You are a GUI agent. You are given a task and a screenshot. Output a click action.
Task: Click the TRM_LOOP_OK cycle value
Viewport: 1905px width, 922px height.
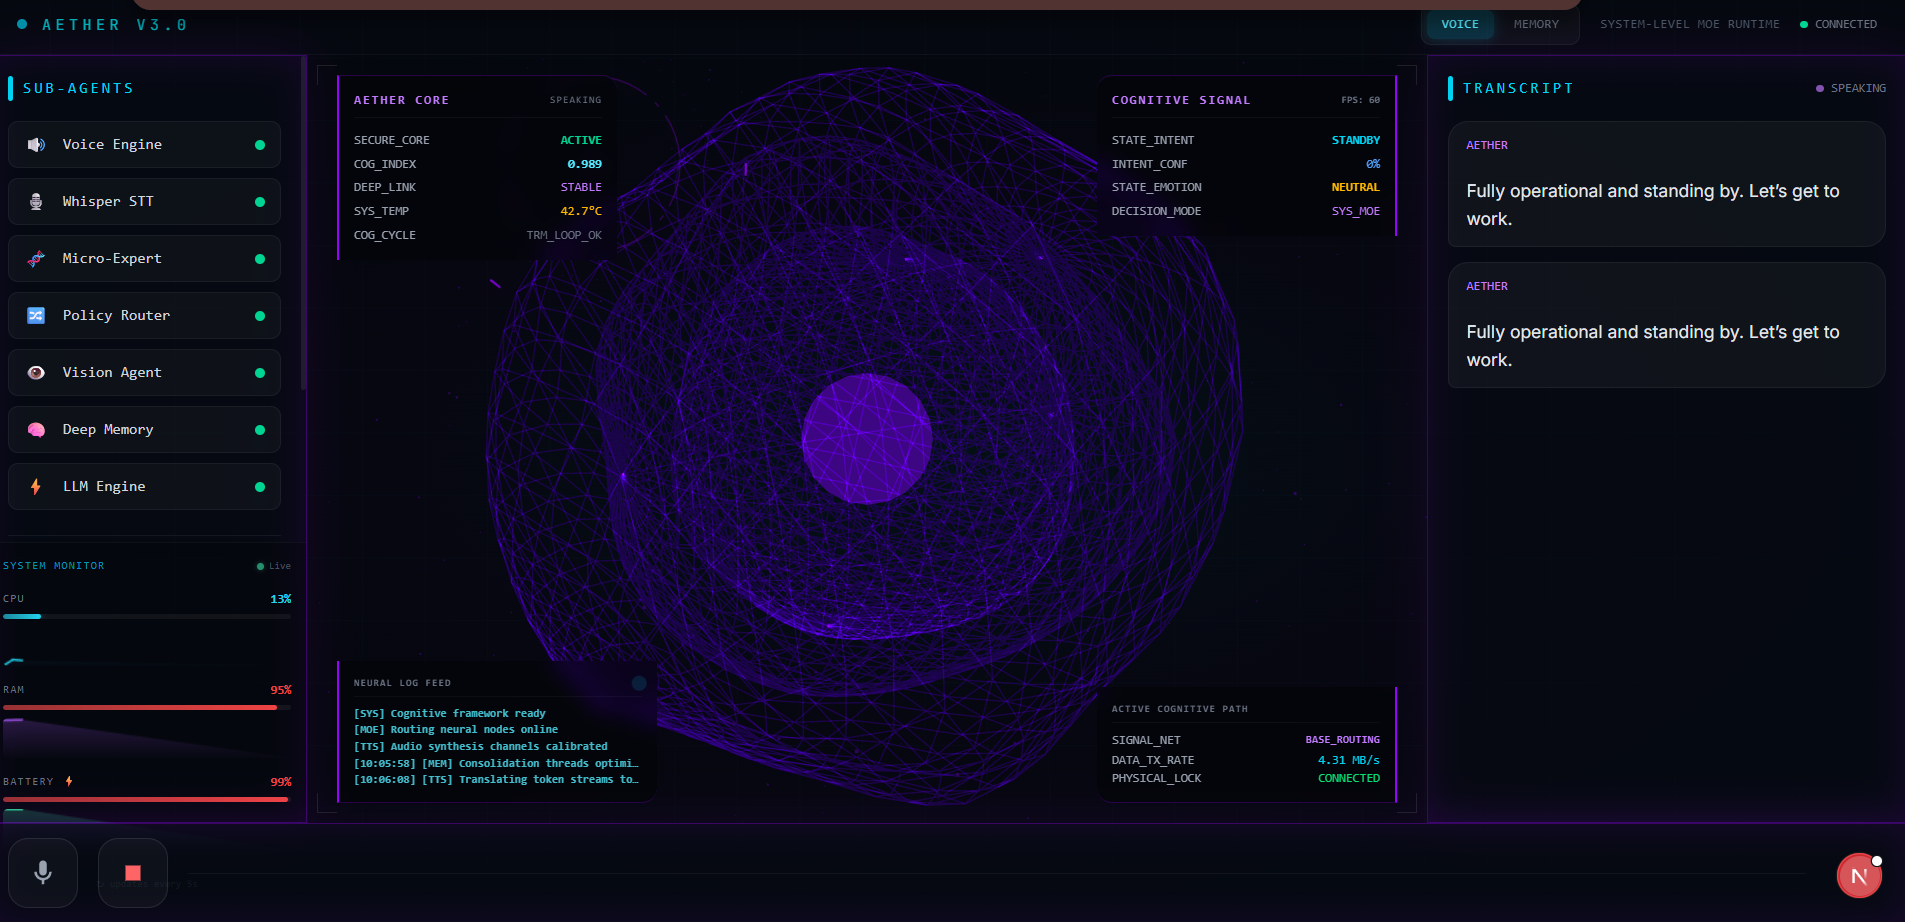point(564,235)
